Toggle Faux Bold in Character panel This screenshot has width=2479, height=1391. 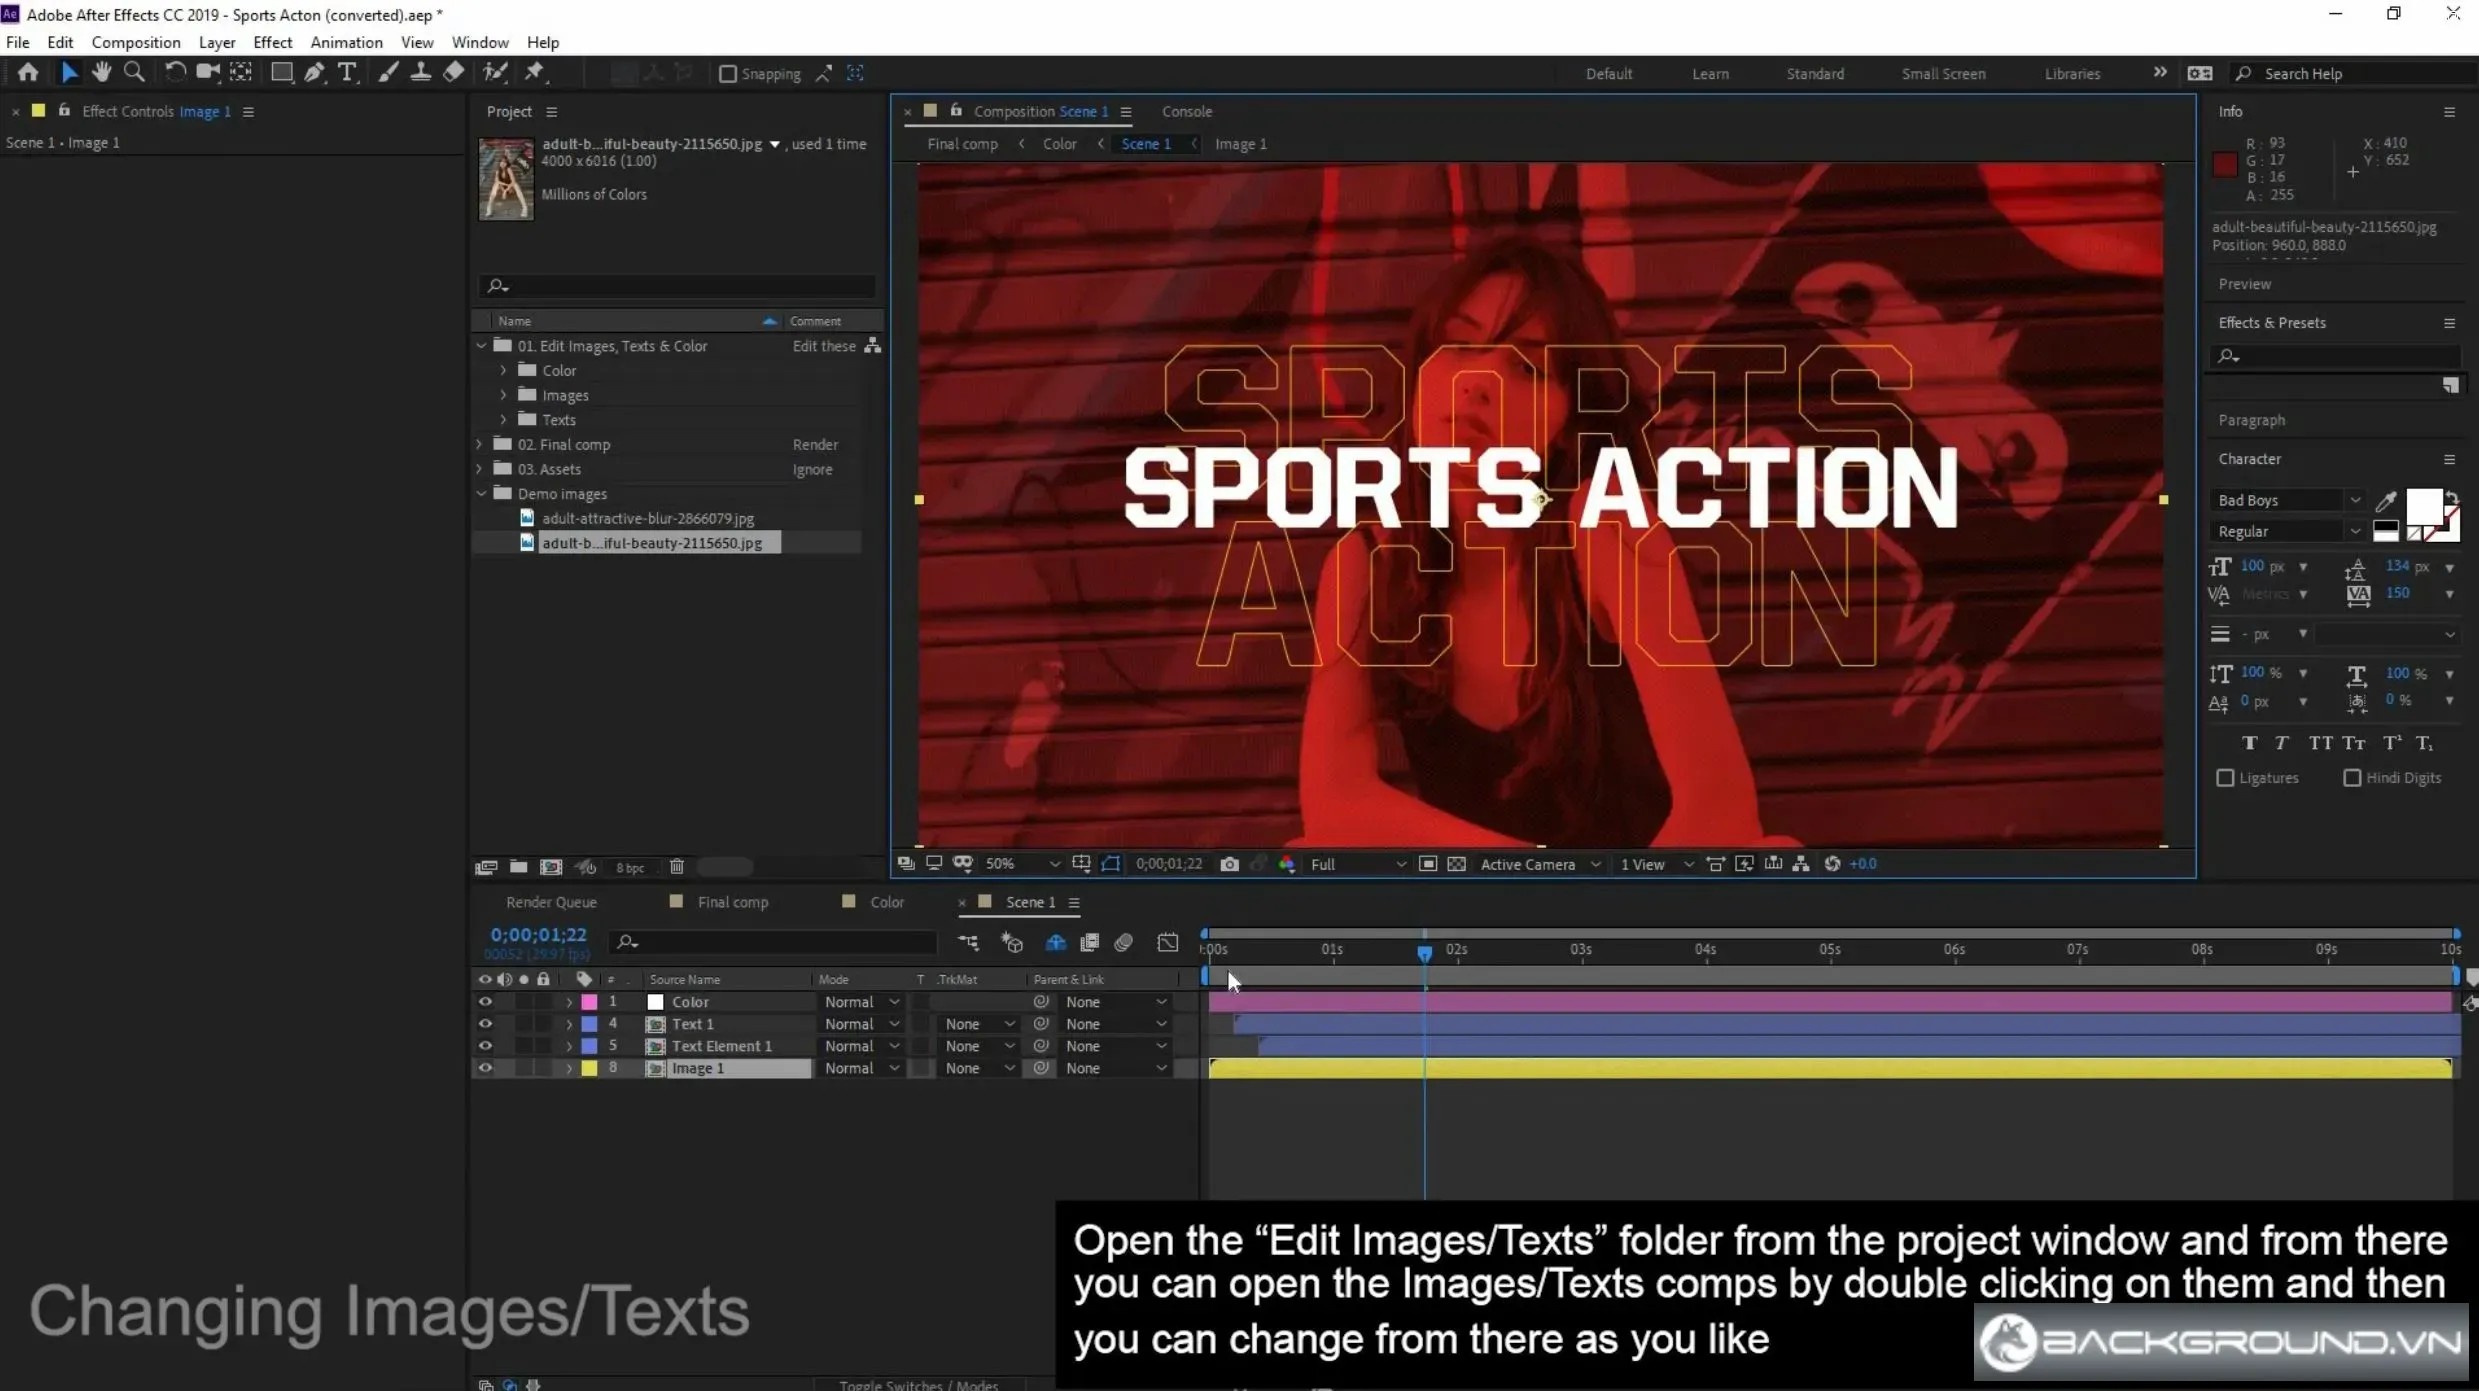[2249, 743]
